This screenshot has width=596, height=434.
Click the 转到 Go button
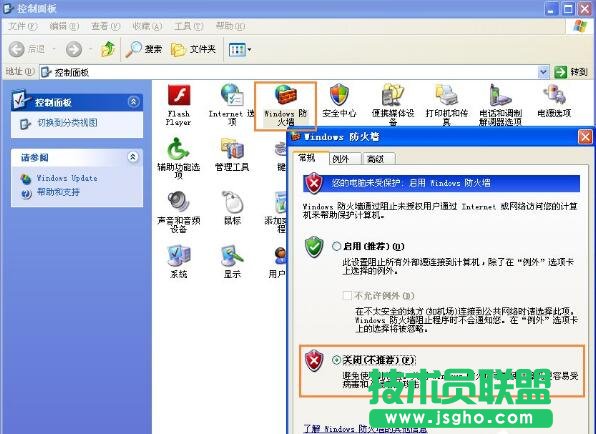point(571,71)
